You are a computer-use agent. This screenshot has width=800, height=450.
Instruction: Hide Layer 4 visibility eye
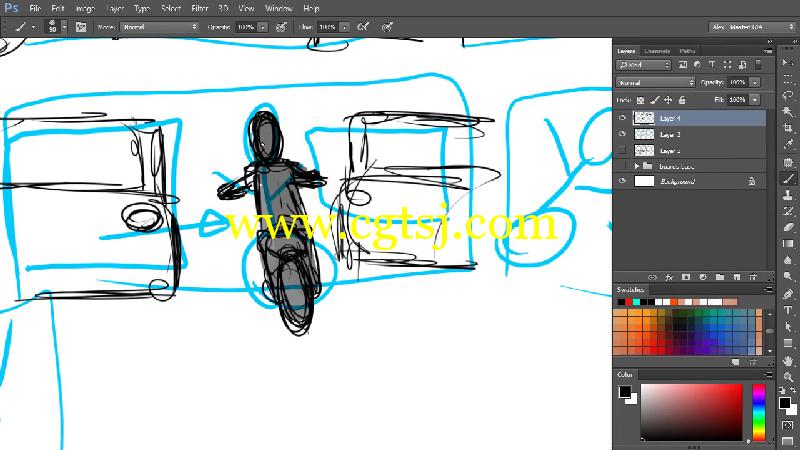coord(622,118)
